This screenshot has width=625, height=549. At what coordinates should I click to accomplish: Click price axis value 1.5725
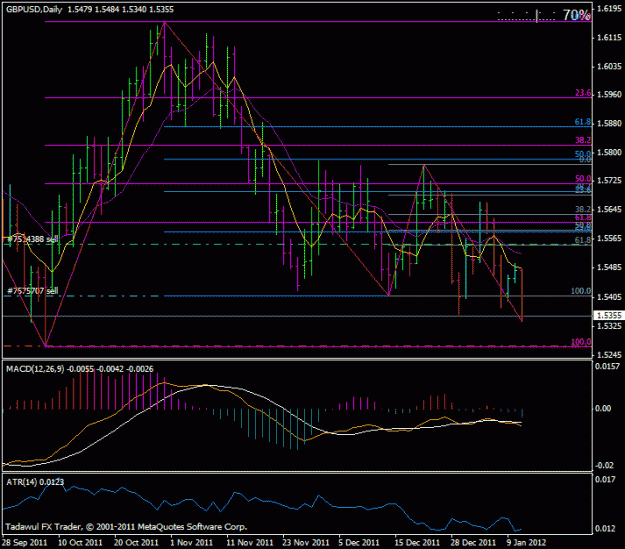609,181
